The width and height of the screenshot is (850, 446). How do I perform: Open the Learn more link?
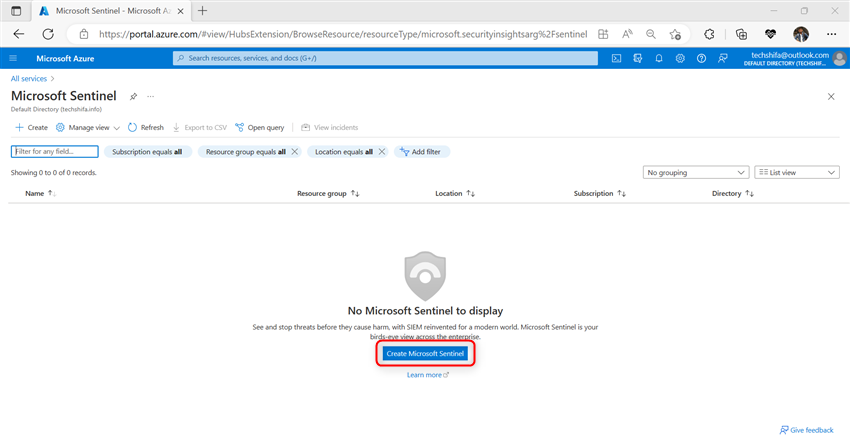(x=428, y=375)
